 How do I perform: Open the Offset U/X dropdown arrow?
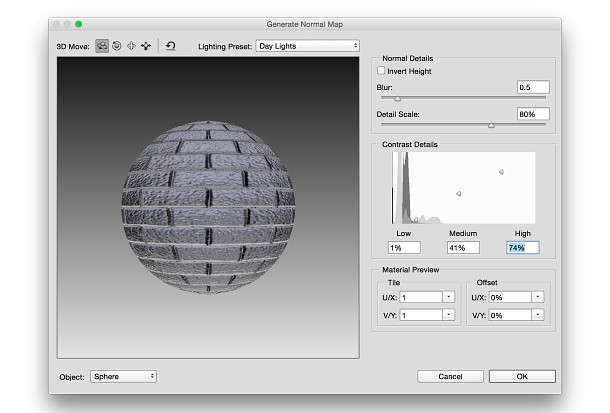click(x=538, y=298)
